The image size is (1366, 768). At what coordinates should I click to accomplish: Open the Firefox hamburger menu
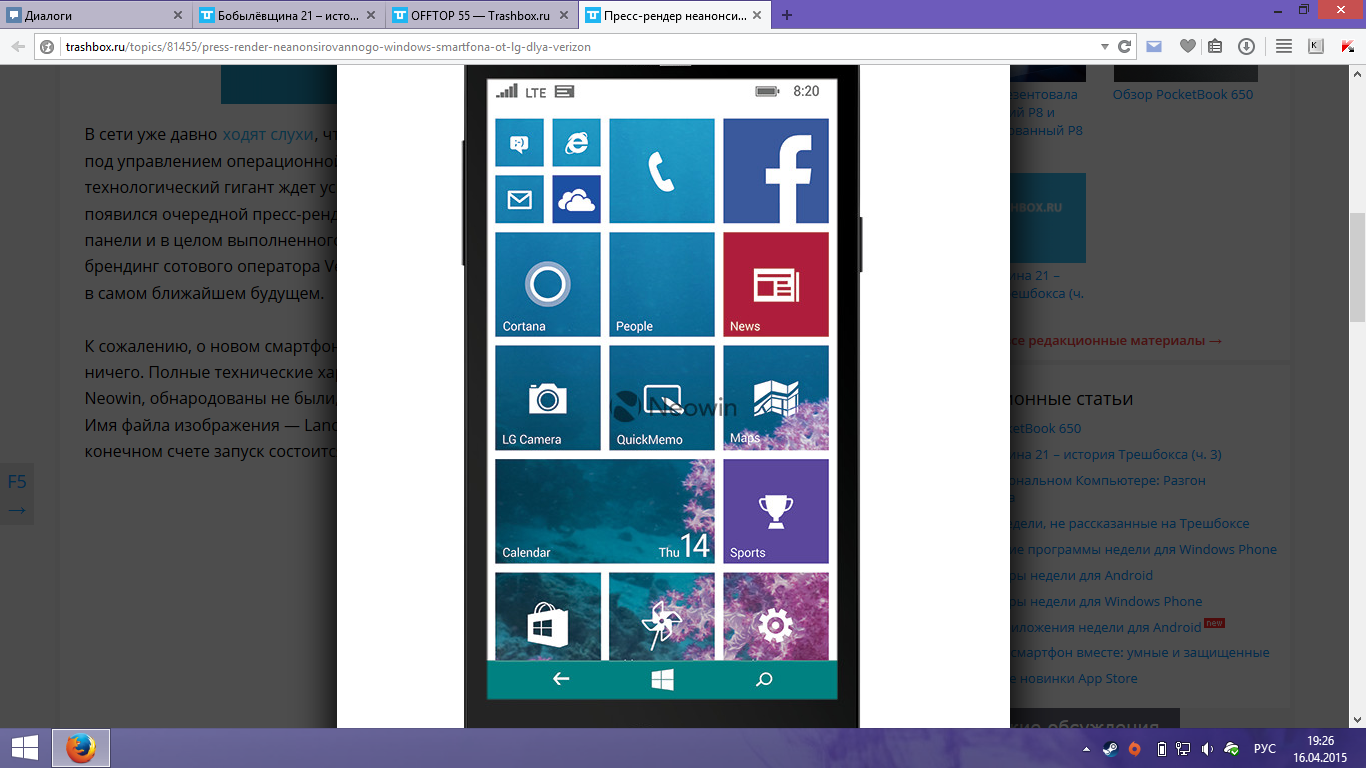(x=1284, y=46)
